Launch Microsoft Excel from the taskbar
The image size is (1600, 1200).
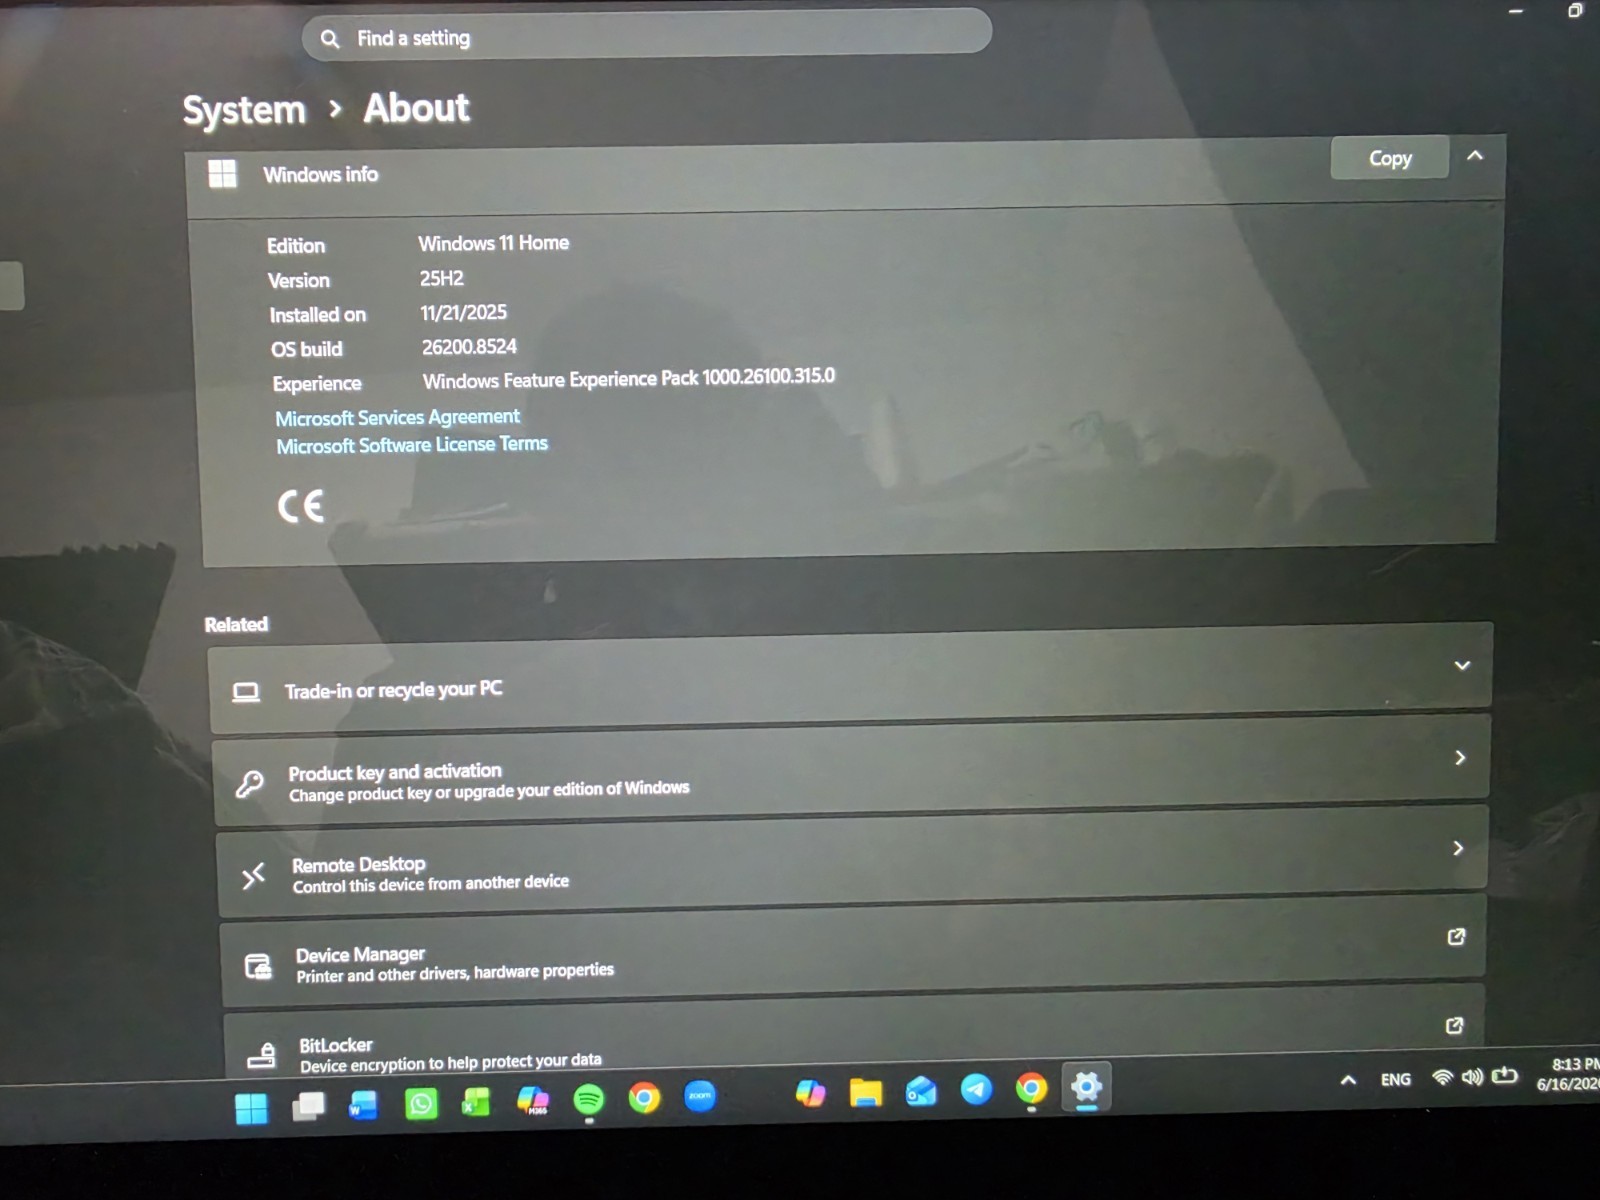tap(476, 1102)
